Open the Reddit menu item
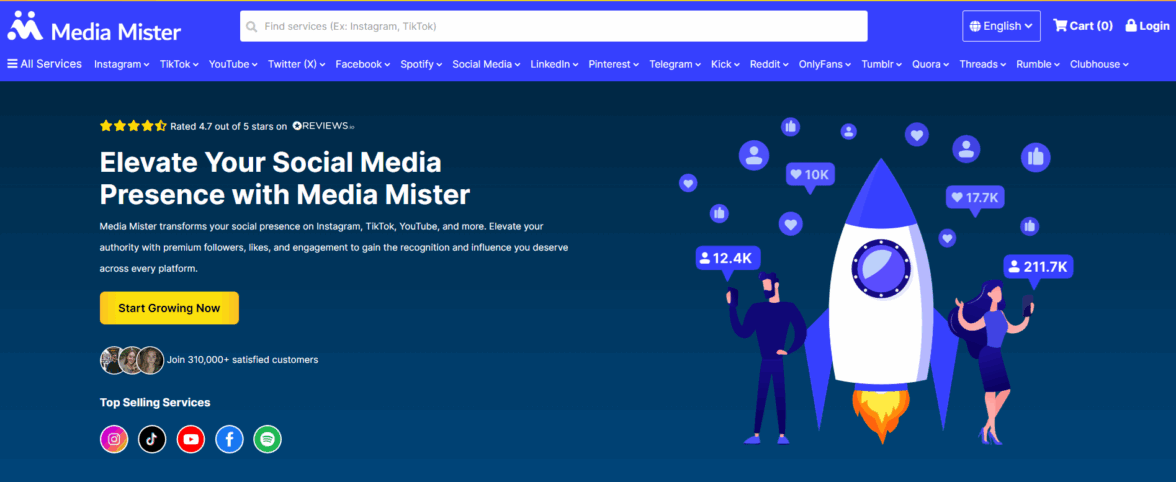The image size is (1176, 482). 770,64
